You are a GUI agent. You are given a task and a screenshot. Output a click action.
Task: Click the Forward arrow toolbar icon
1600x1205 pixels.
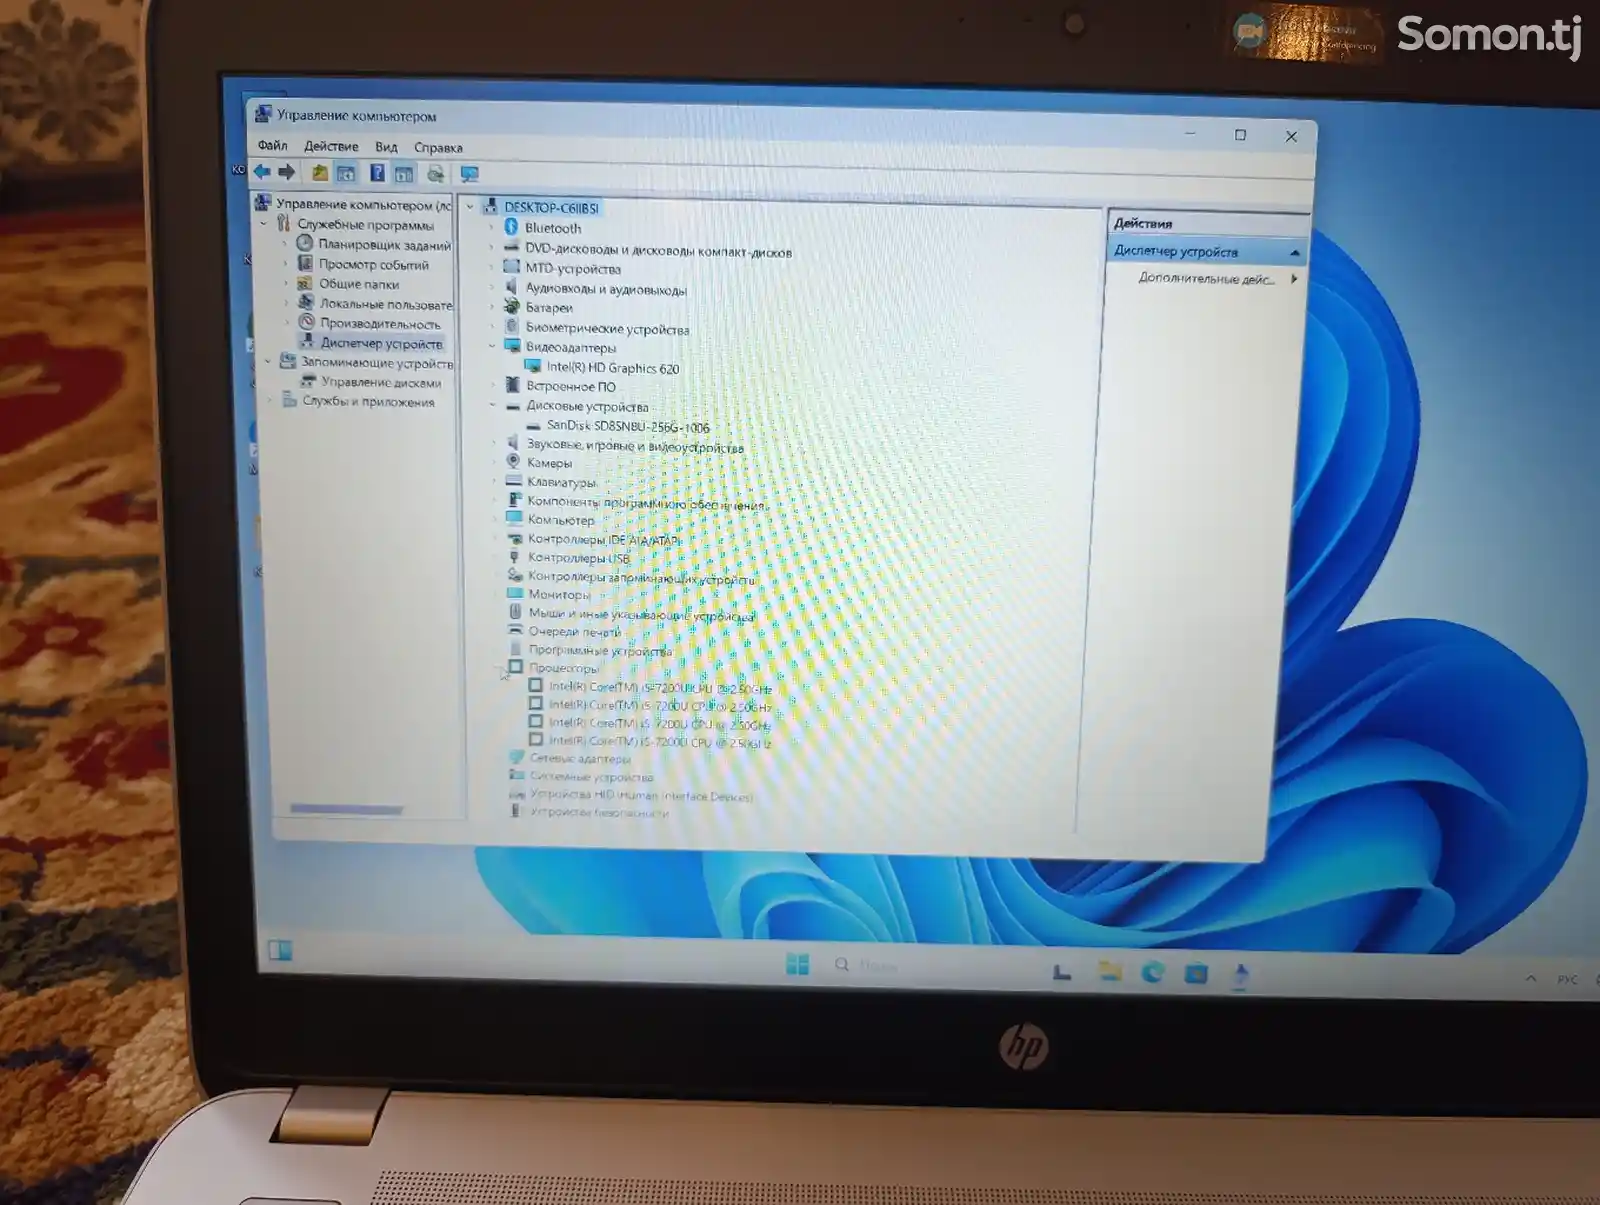click(287, 172)
